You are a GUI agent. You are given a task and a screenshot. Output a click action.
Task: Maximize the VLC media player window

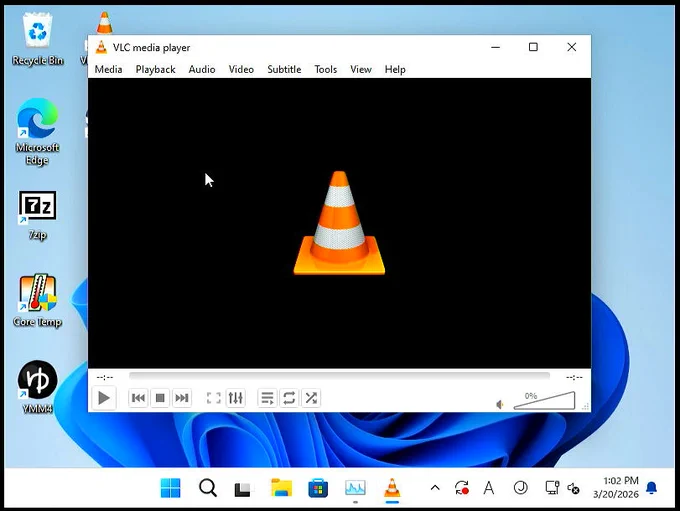pyautogui.click(x=533, y=47)
